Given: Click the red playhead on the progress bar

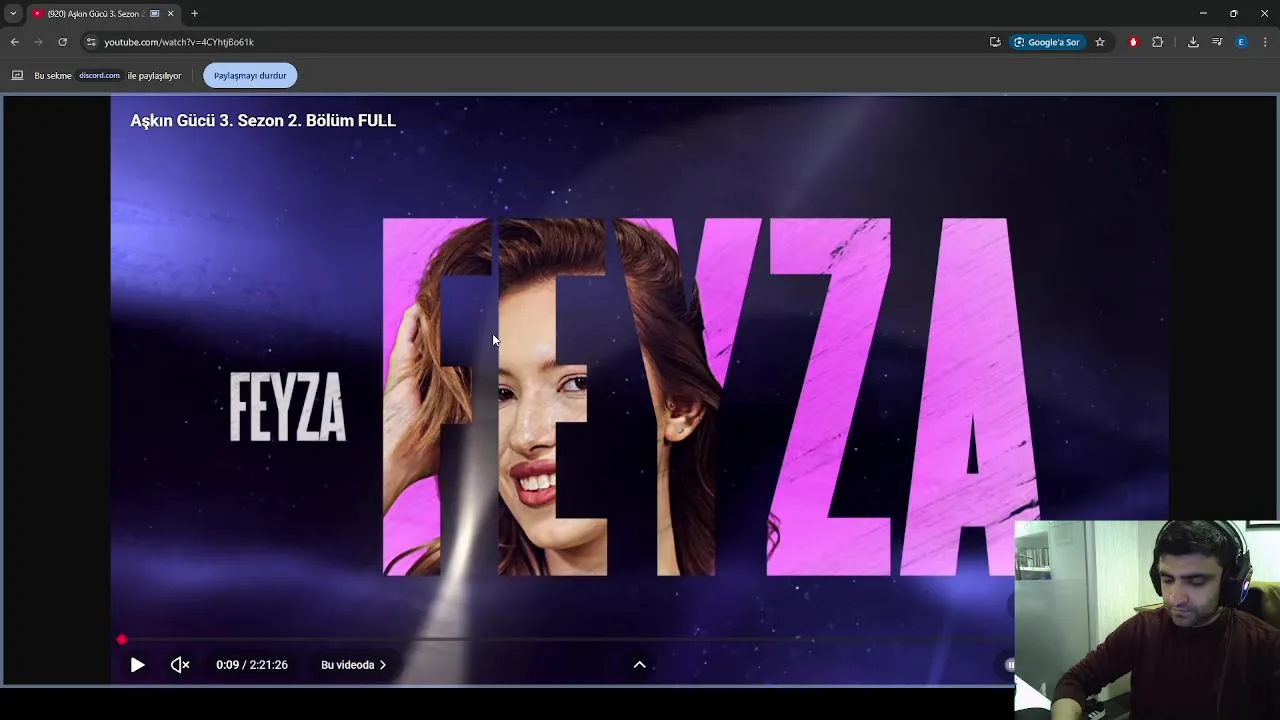Looking at the screenshot, I should tap(122, 639).
